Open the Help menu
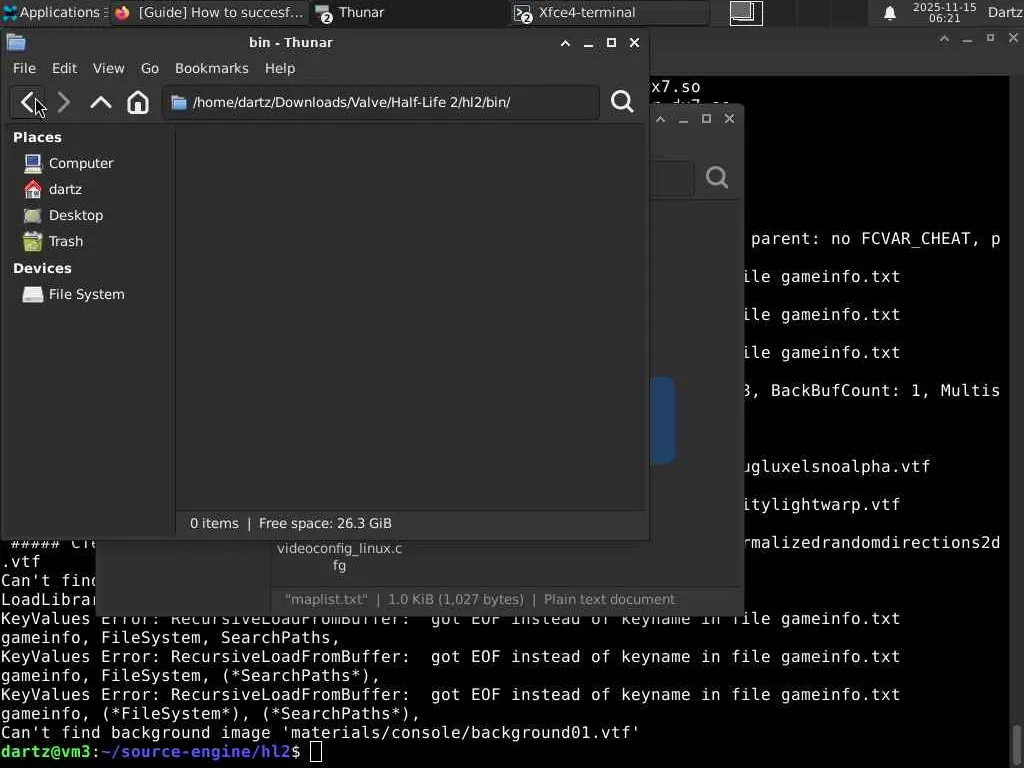The height and width of the screenshot is (768, 1024). (x=280, y=68)
